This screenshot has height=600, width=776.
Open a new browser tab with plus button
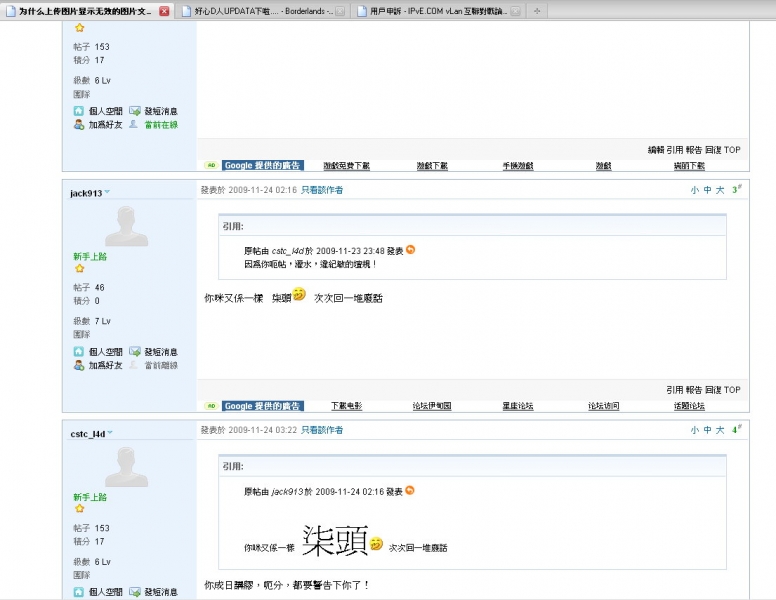[x=538, y=11]
